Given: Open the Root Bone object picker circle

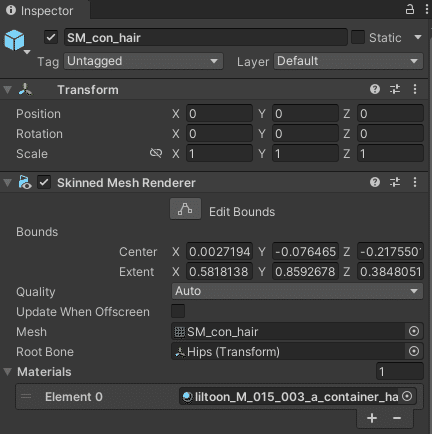Looking at the screenshot, I should coord(414,351).
